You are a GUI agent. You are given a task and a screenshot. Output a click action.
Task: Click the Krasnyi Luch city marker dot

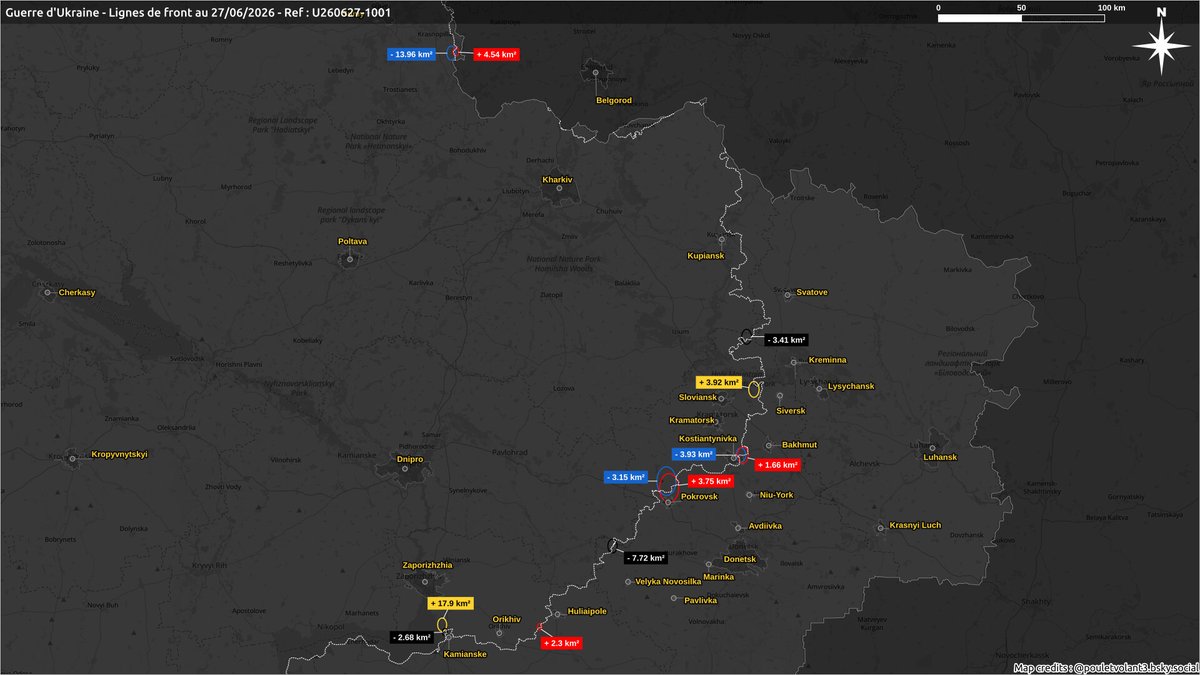point(880,527)
